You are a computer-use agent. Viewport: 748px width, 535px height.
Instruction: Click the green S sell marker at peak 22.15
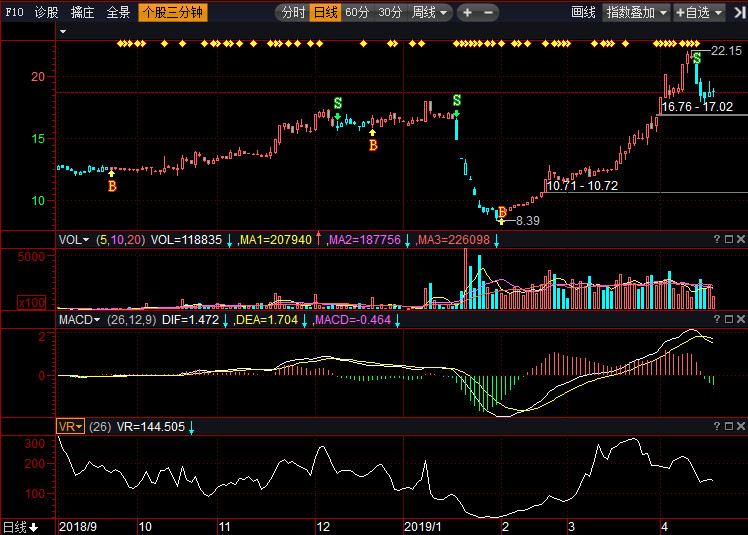pyautogui.click(x=696, y=58)
